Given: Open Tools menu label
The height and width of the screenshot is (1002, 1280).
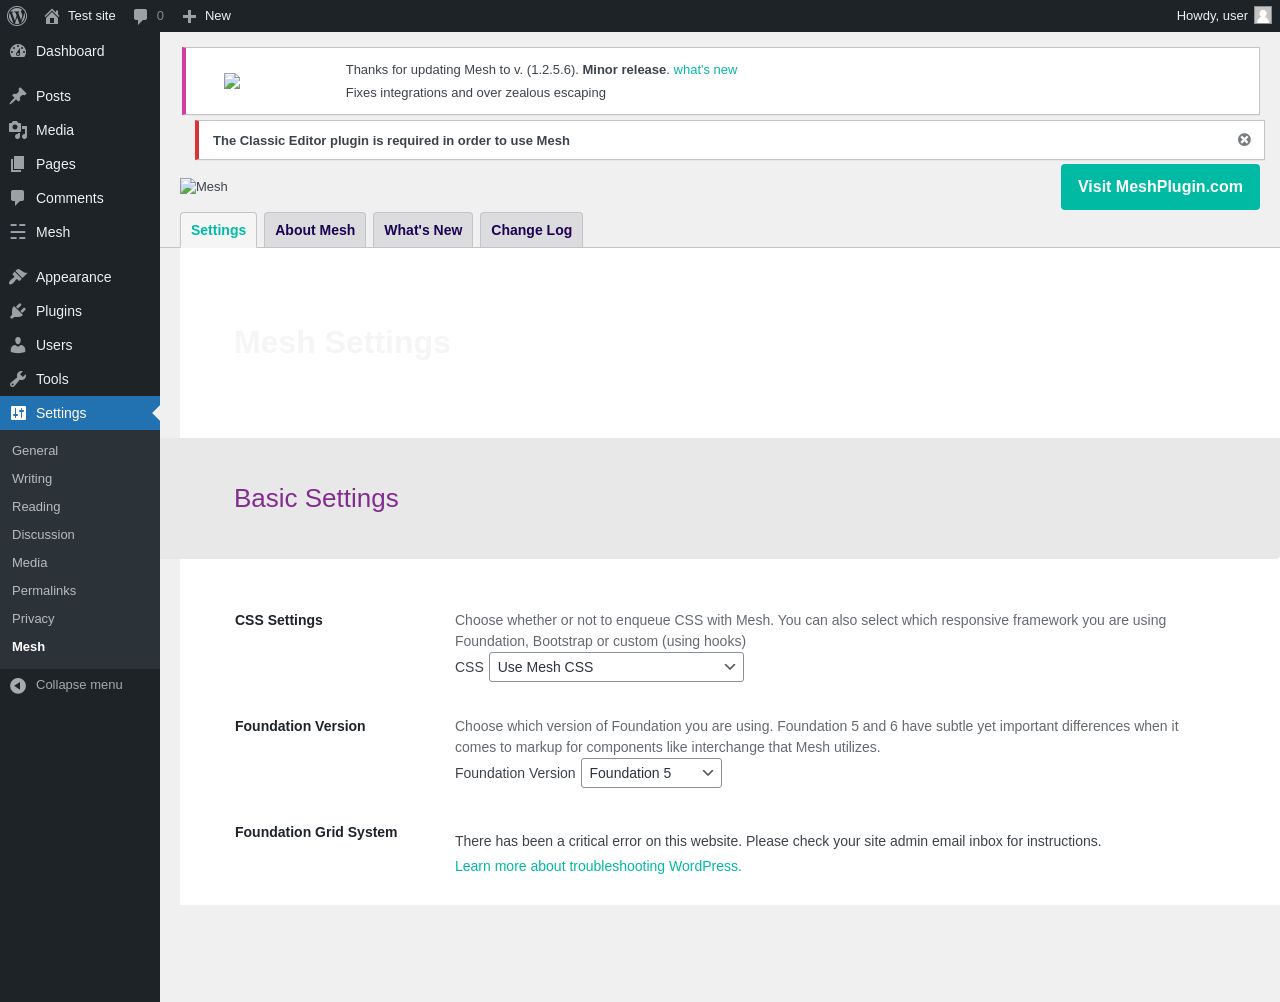Looking at the screenshot, I should [x=52, y=379].
